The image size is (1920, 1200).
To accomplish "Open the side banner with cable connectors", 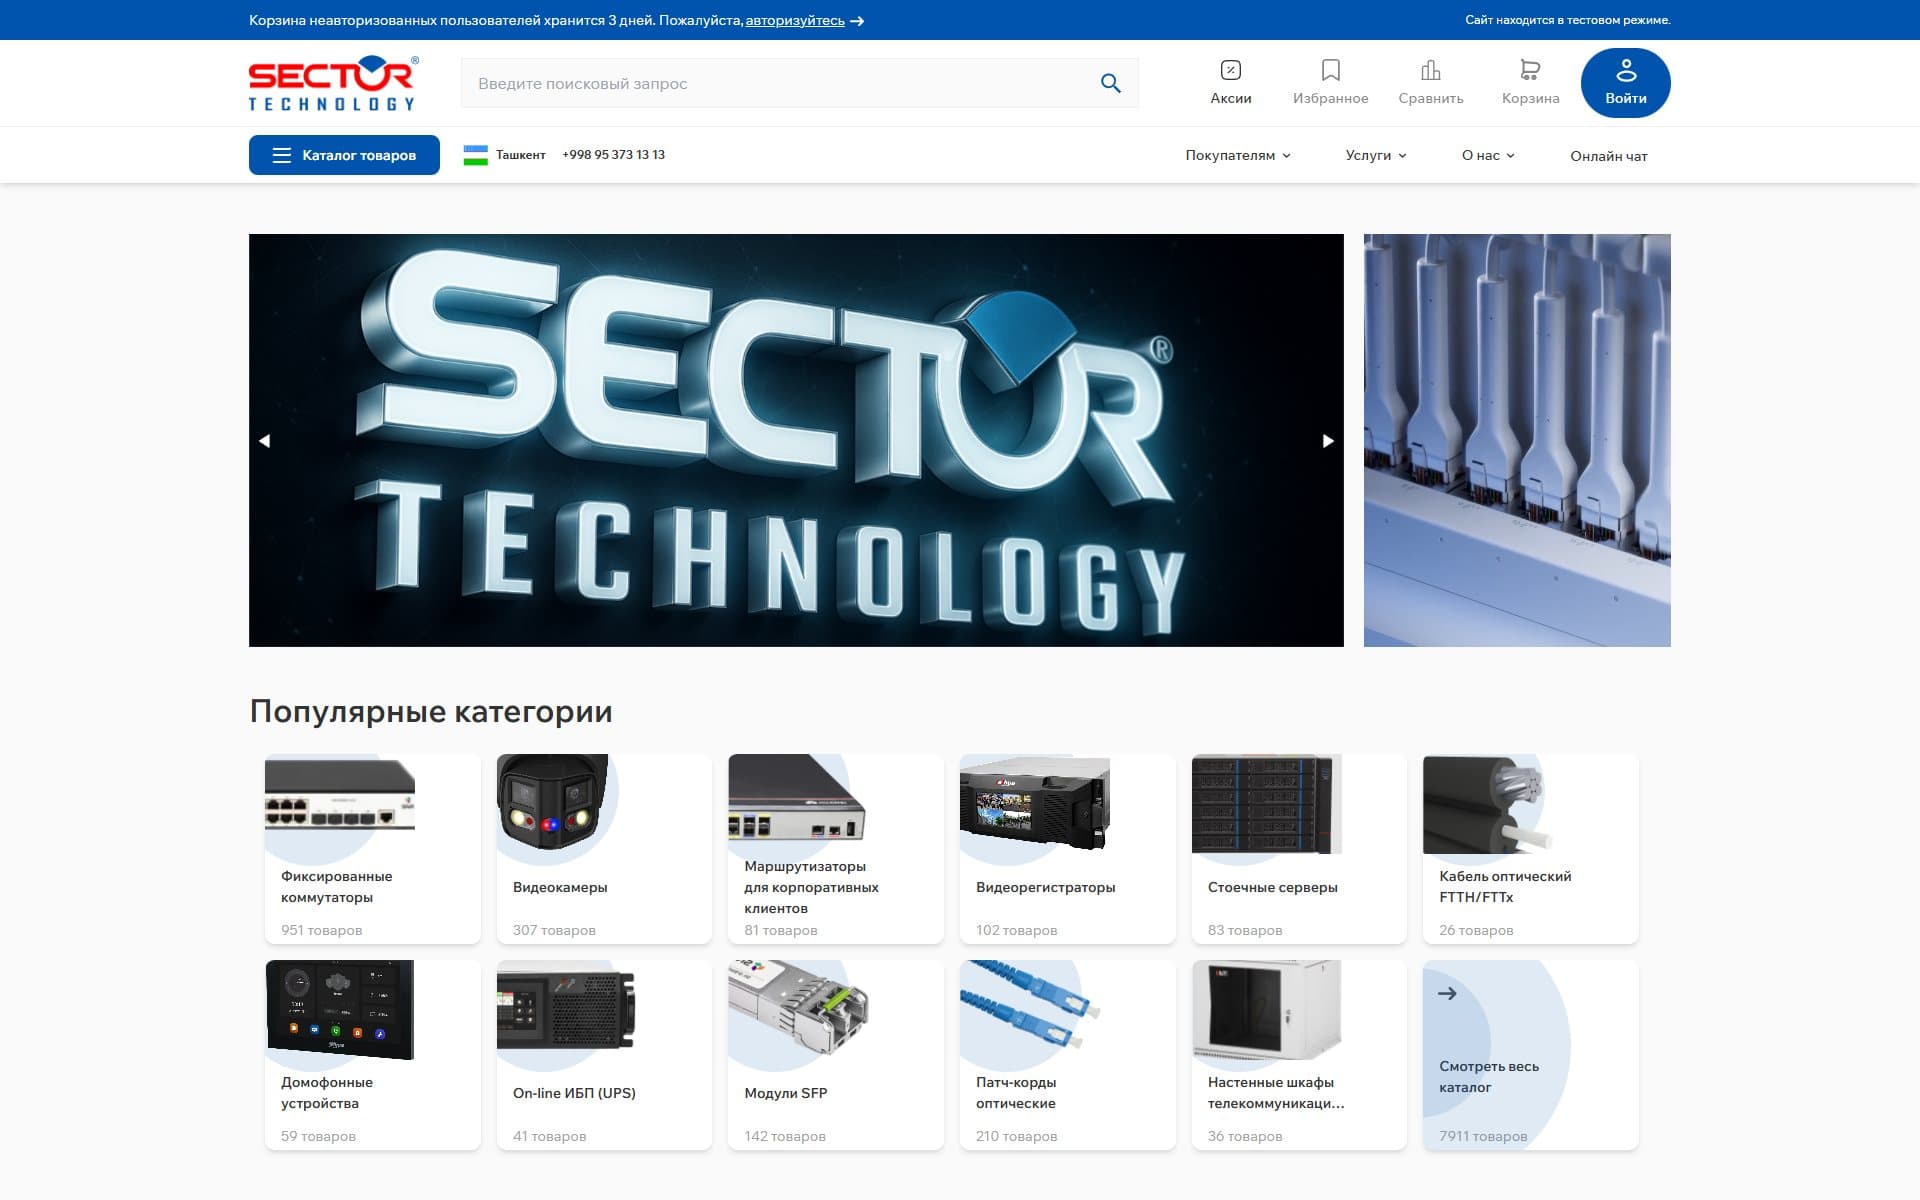I will coord(1517,440).
